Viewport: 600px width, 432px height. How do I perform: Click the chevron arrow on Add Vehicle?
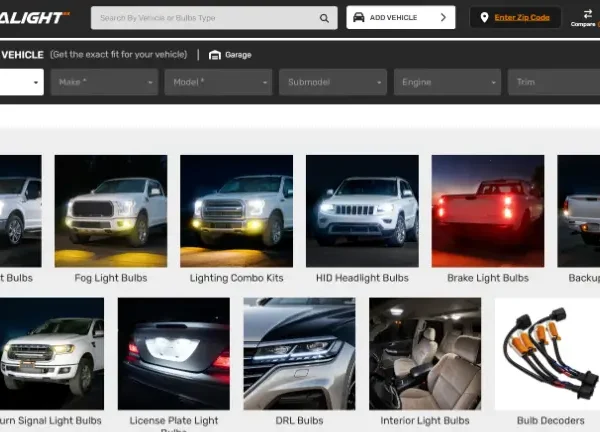(x=443, y=17)
